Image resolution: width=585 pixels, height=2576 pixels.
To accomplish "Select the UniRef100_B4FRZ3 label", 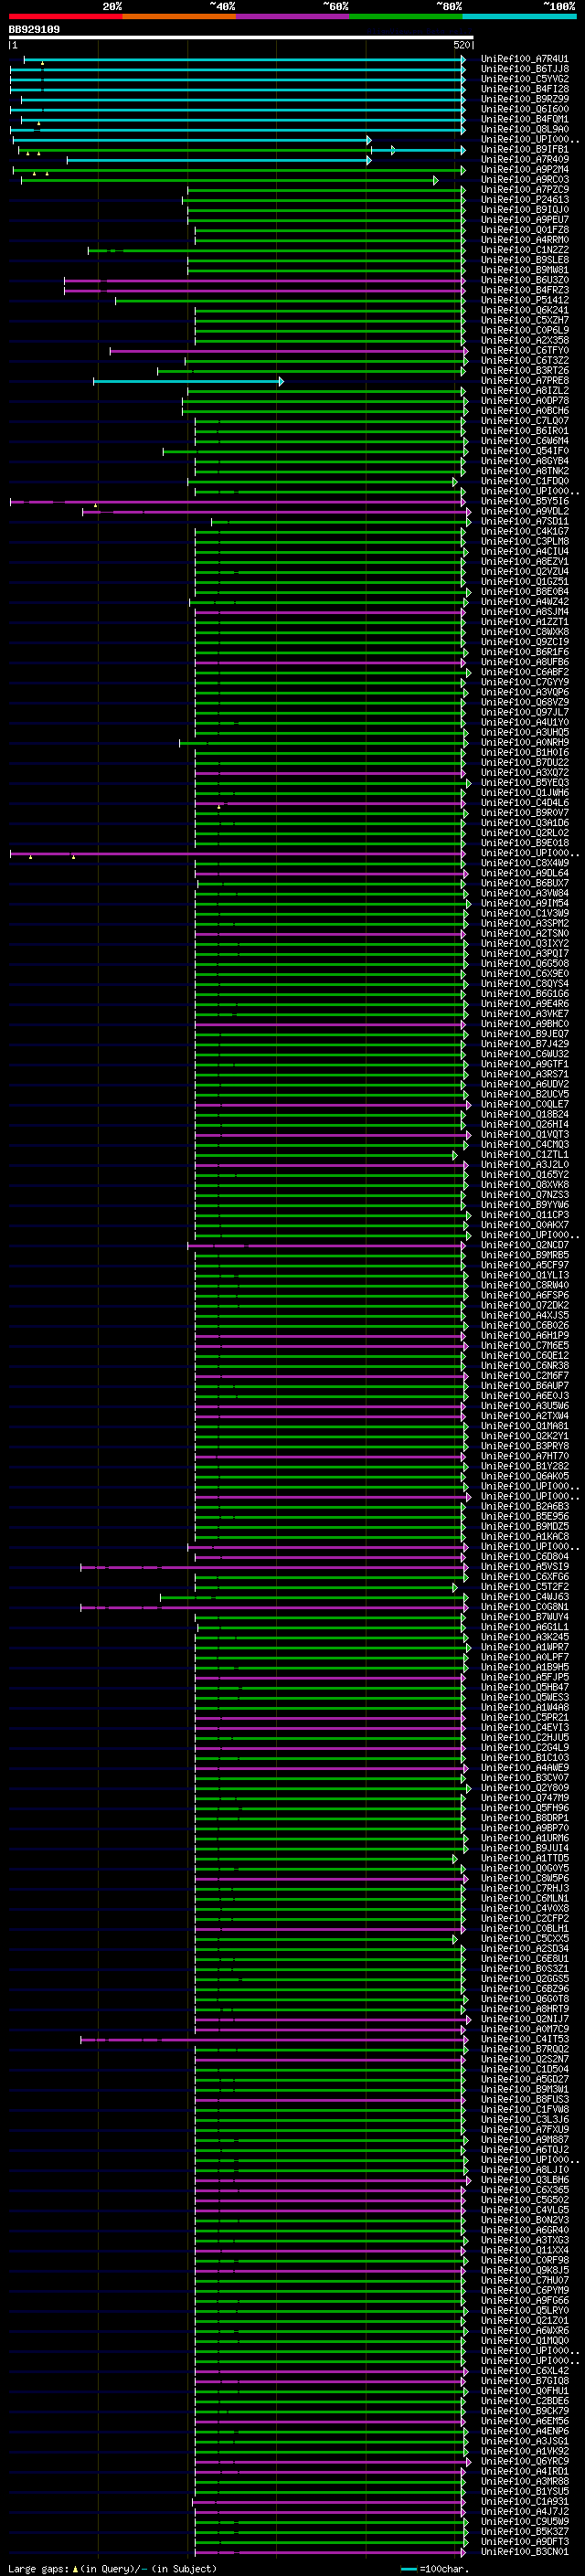I will 524,290.
